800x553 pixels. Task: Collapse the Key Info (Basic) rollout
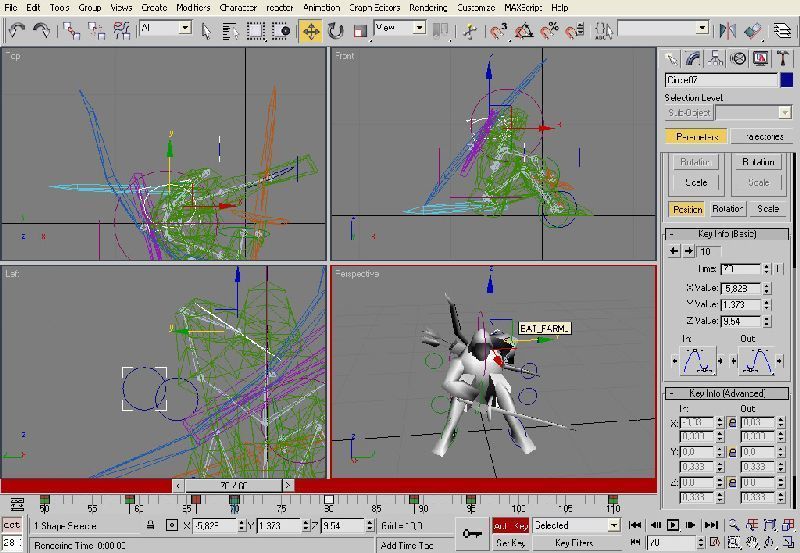727,234
